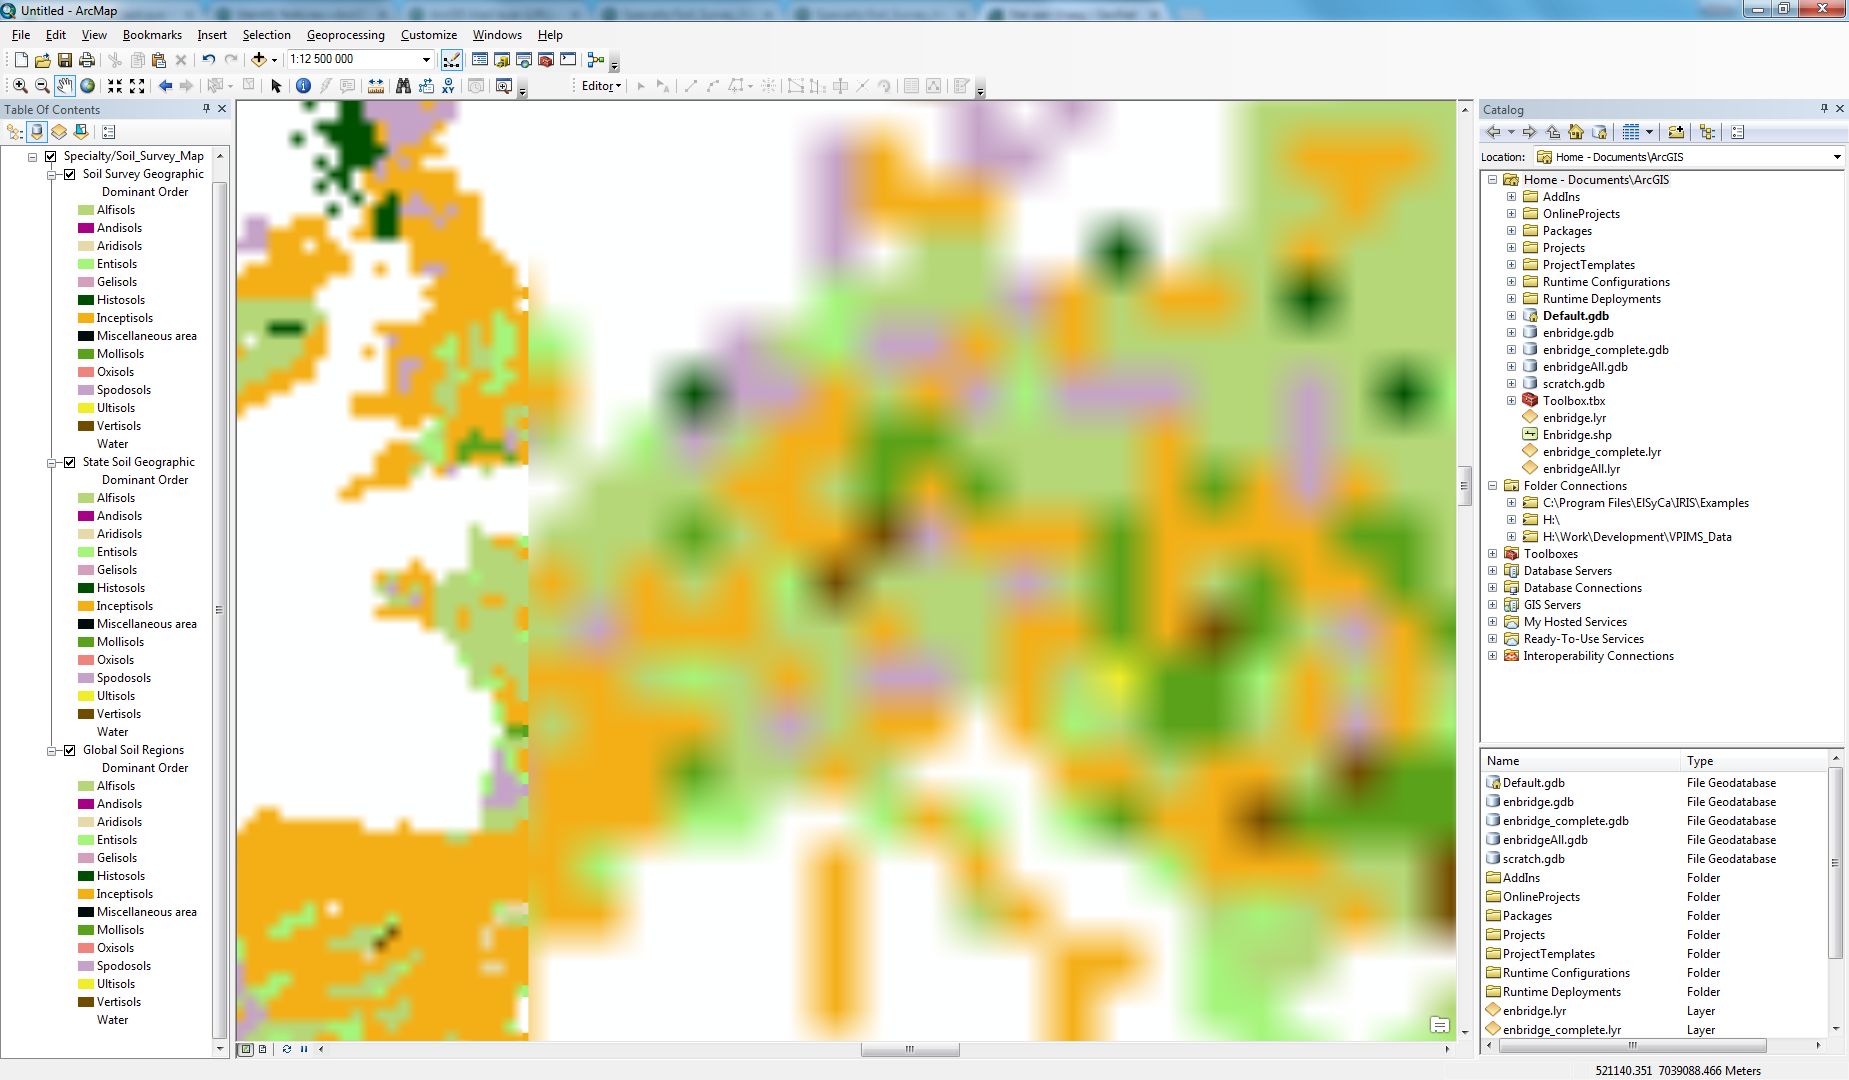
Task: Click the Histosols dark green swatch
Action: pos(86,300)
